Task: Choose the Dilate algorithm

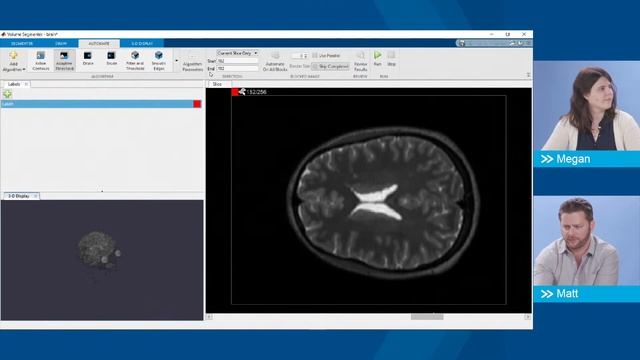Action: (88, 59)
